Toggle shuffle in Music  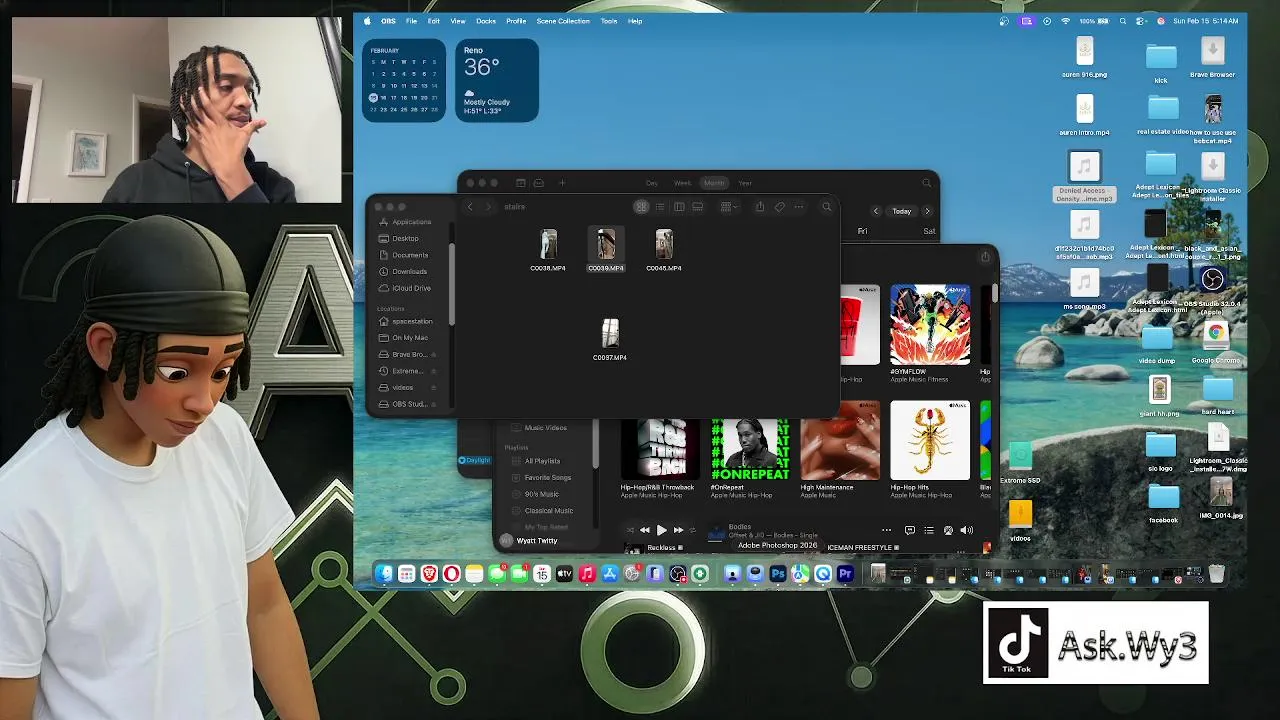tap(629, 530)
